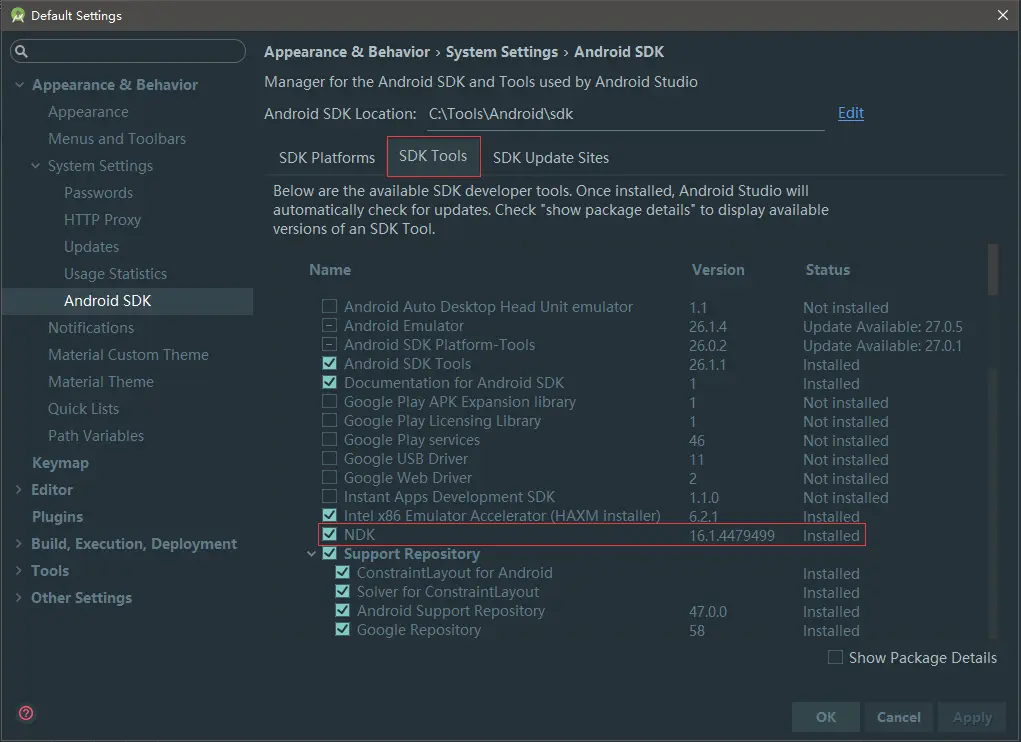Select Android SDK in tree
The width and height of the screenshot is (1021, 742).
click(x=107, y=301)
